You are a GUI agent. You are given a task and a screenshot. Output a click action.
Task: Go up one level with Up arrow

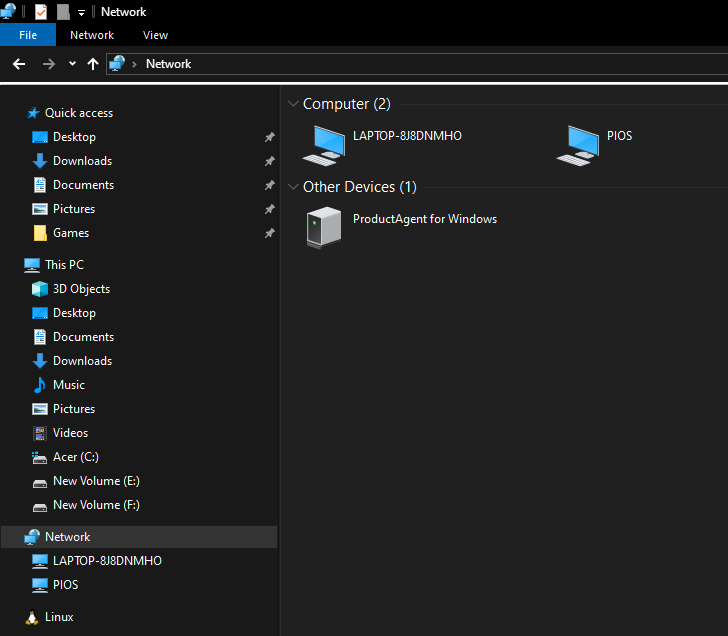pyautogui.click(x=93, y=64)
